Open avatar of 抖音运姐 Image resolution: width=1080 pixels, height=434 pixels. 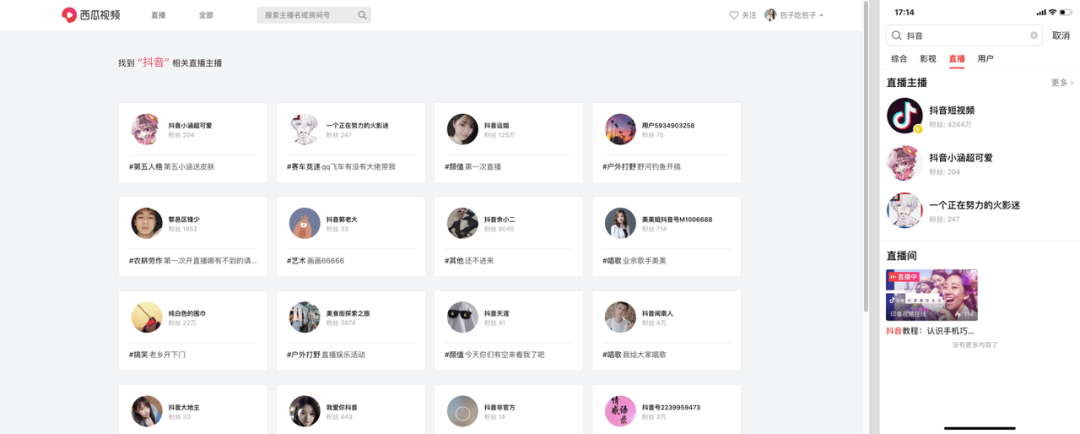462,130
